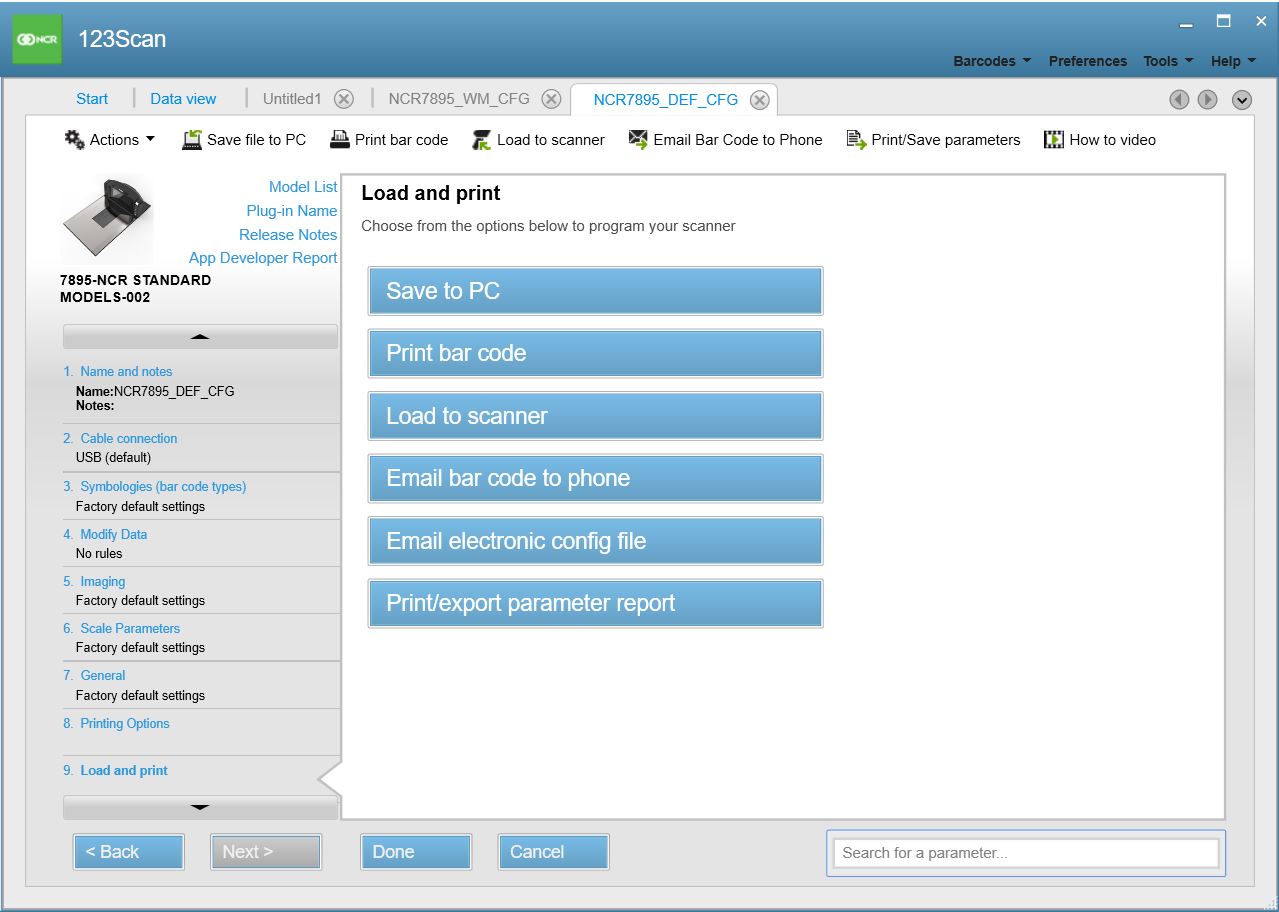Open the App Developer Report link
Screen dimensions: 1279x912
pyautogui.click(x=263, y=258)
